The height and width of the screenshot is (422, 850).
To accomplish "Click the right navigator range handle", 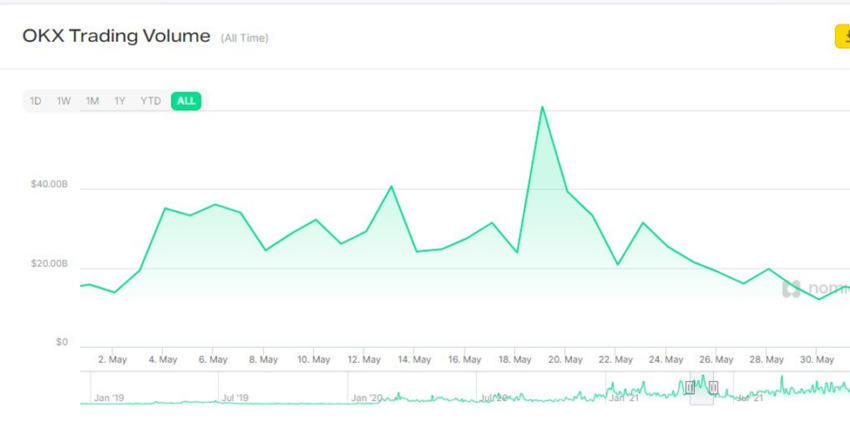I will (713, 387).
